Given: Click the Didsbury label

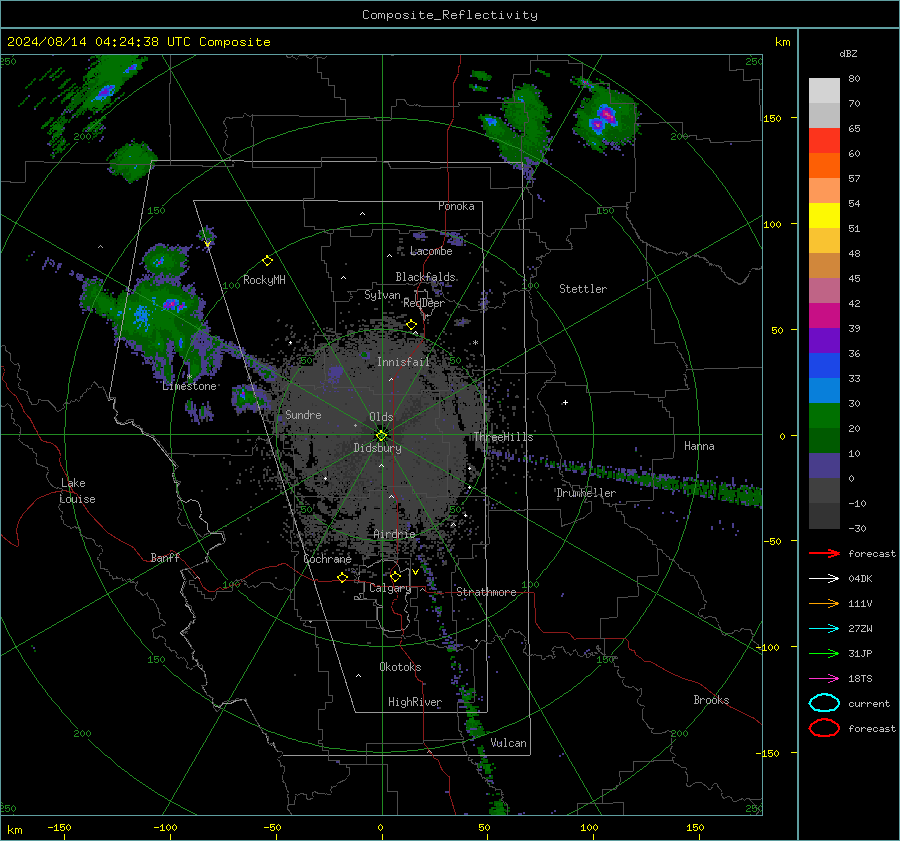Looking at the screenshot, I should click(x=377, y=448).
